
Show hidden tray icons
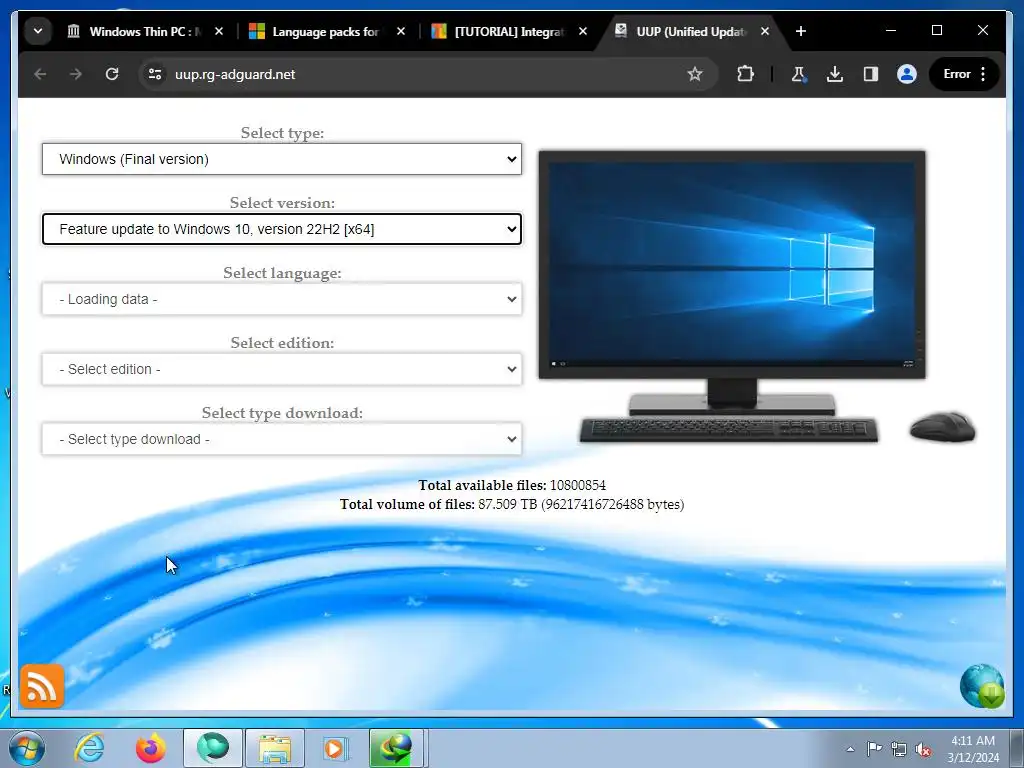coord(850,749)
